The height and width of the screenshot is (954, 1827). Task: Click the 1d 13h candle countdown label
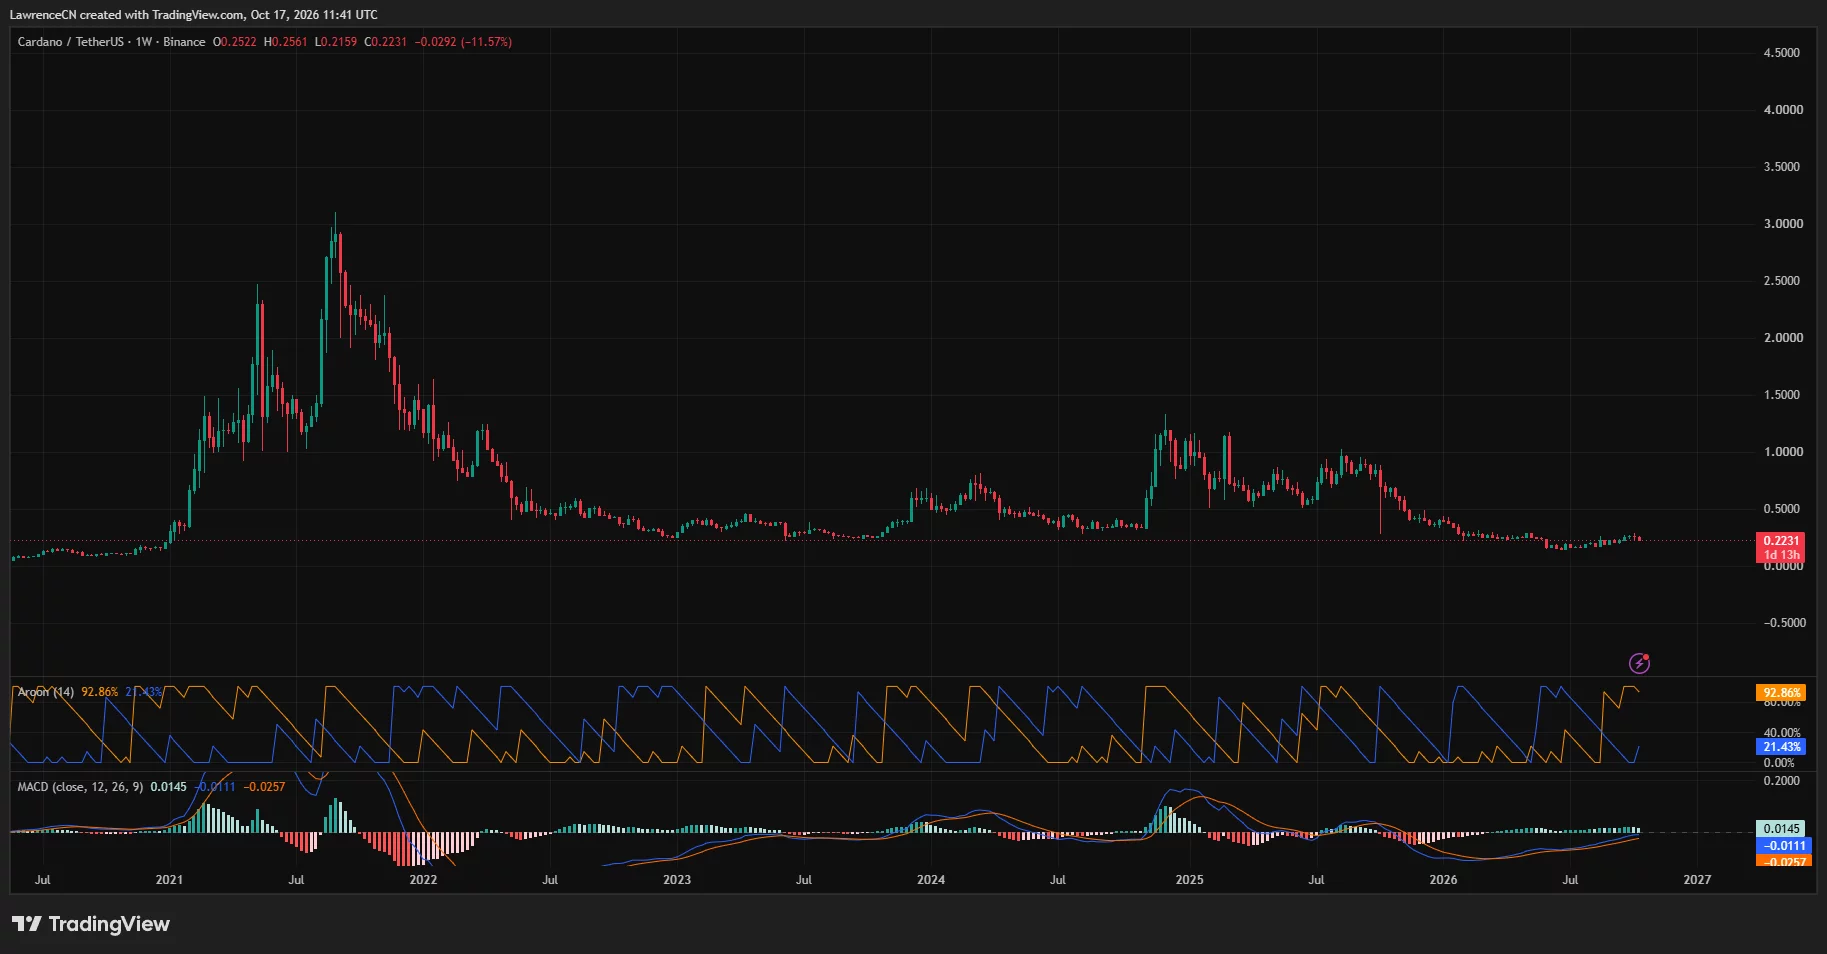(x=1781, y=555)
